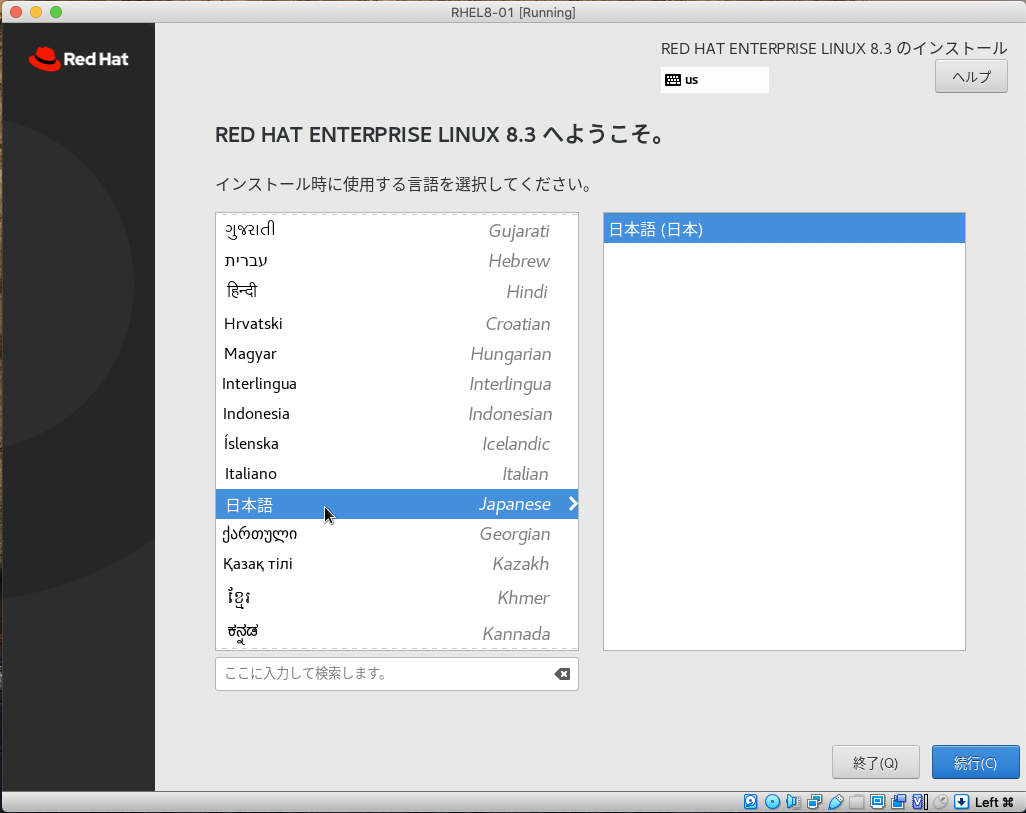Screen dimensions: 1026x813
Task: Click the language search input field
Action: click(x=380, y=673)
